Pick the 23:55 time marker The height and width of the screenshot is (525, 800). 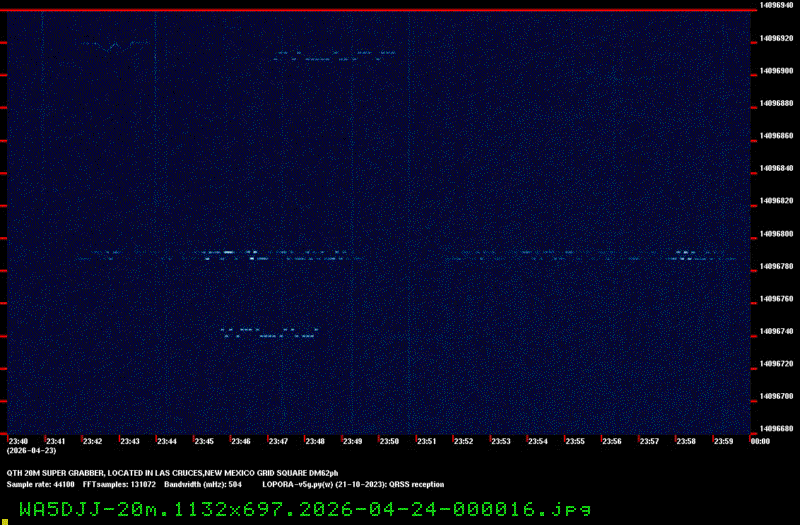[574, 441]
